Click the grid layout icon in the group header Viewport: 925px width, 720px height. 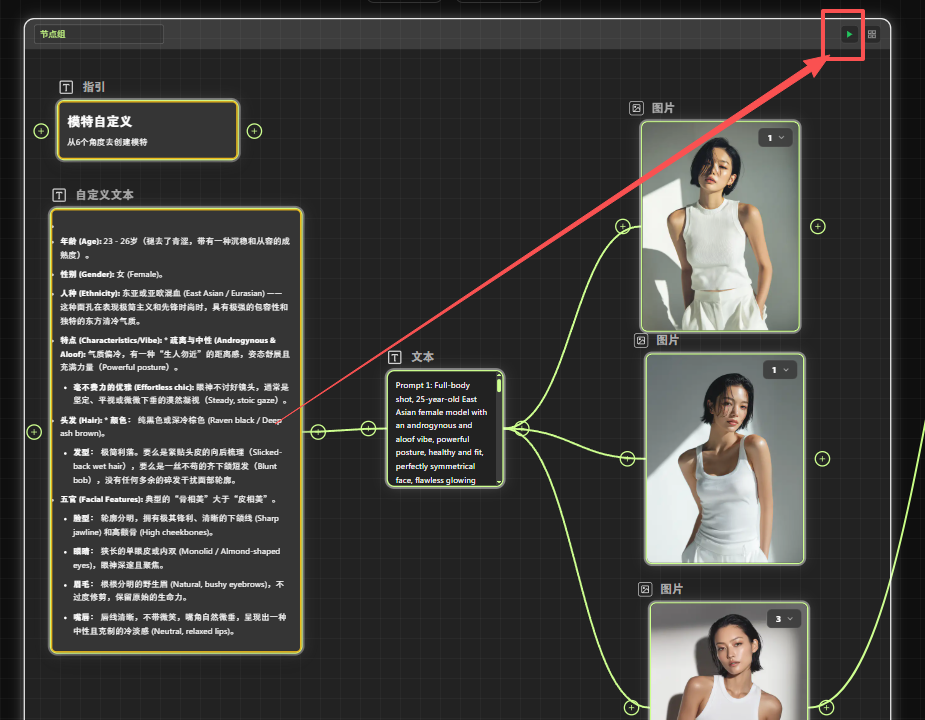click(872, 34)
